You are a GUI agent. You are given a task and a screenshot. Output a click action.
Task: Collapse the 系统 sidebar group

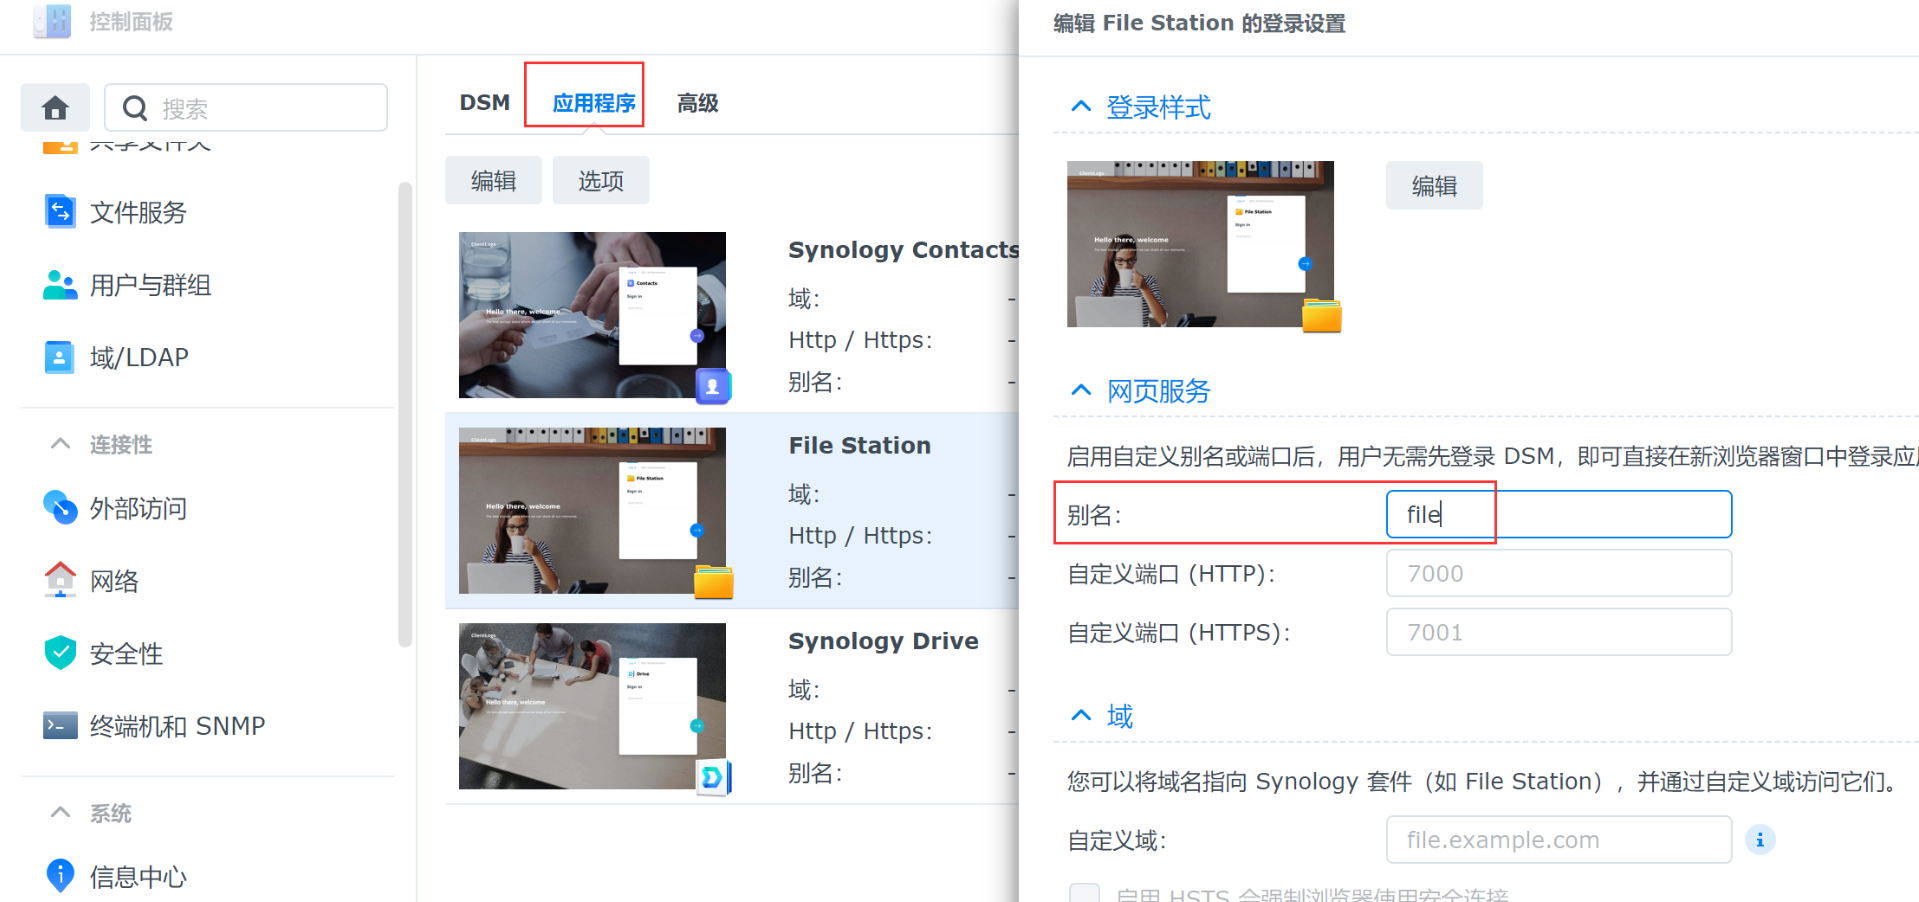pos(60,812)
